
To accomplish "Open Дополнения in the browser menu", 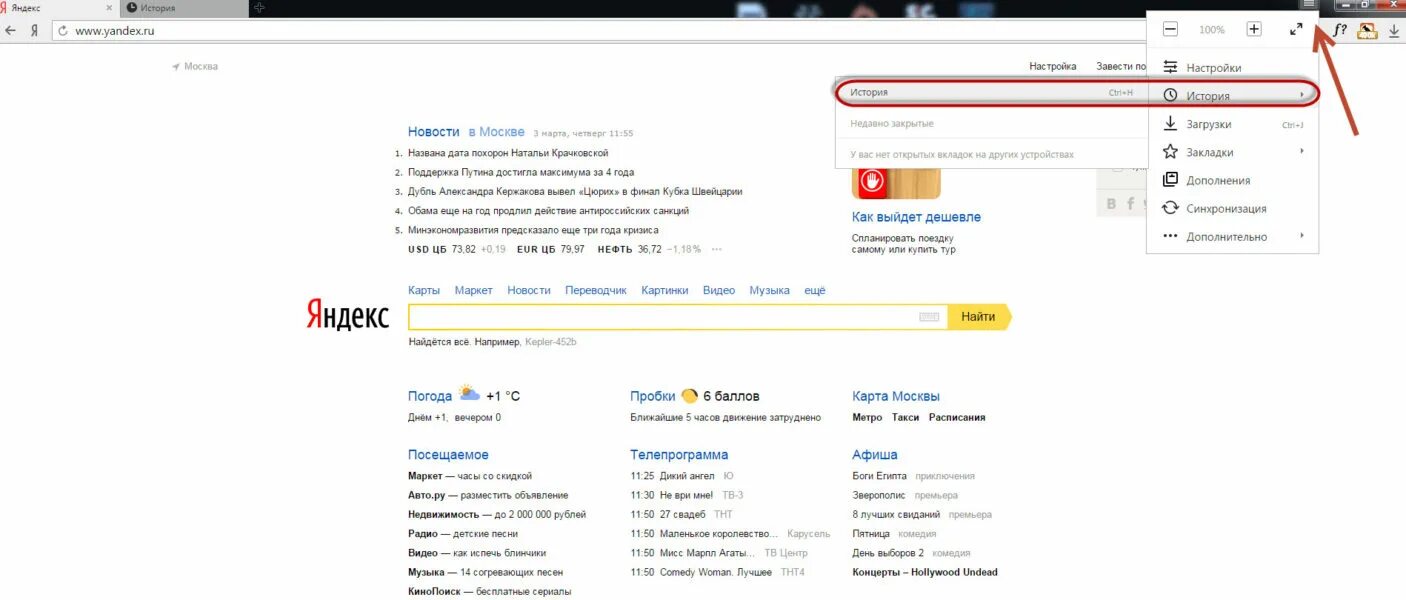I will (1233, 180).
